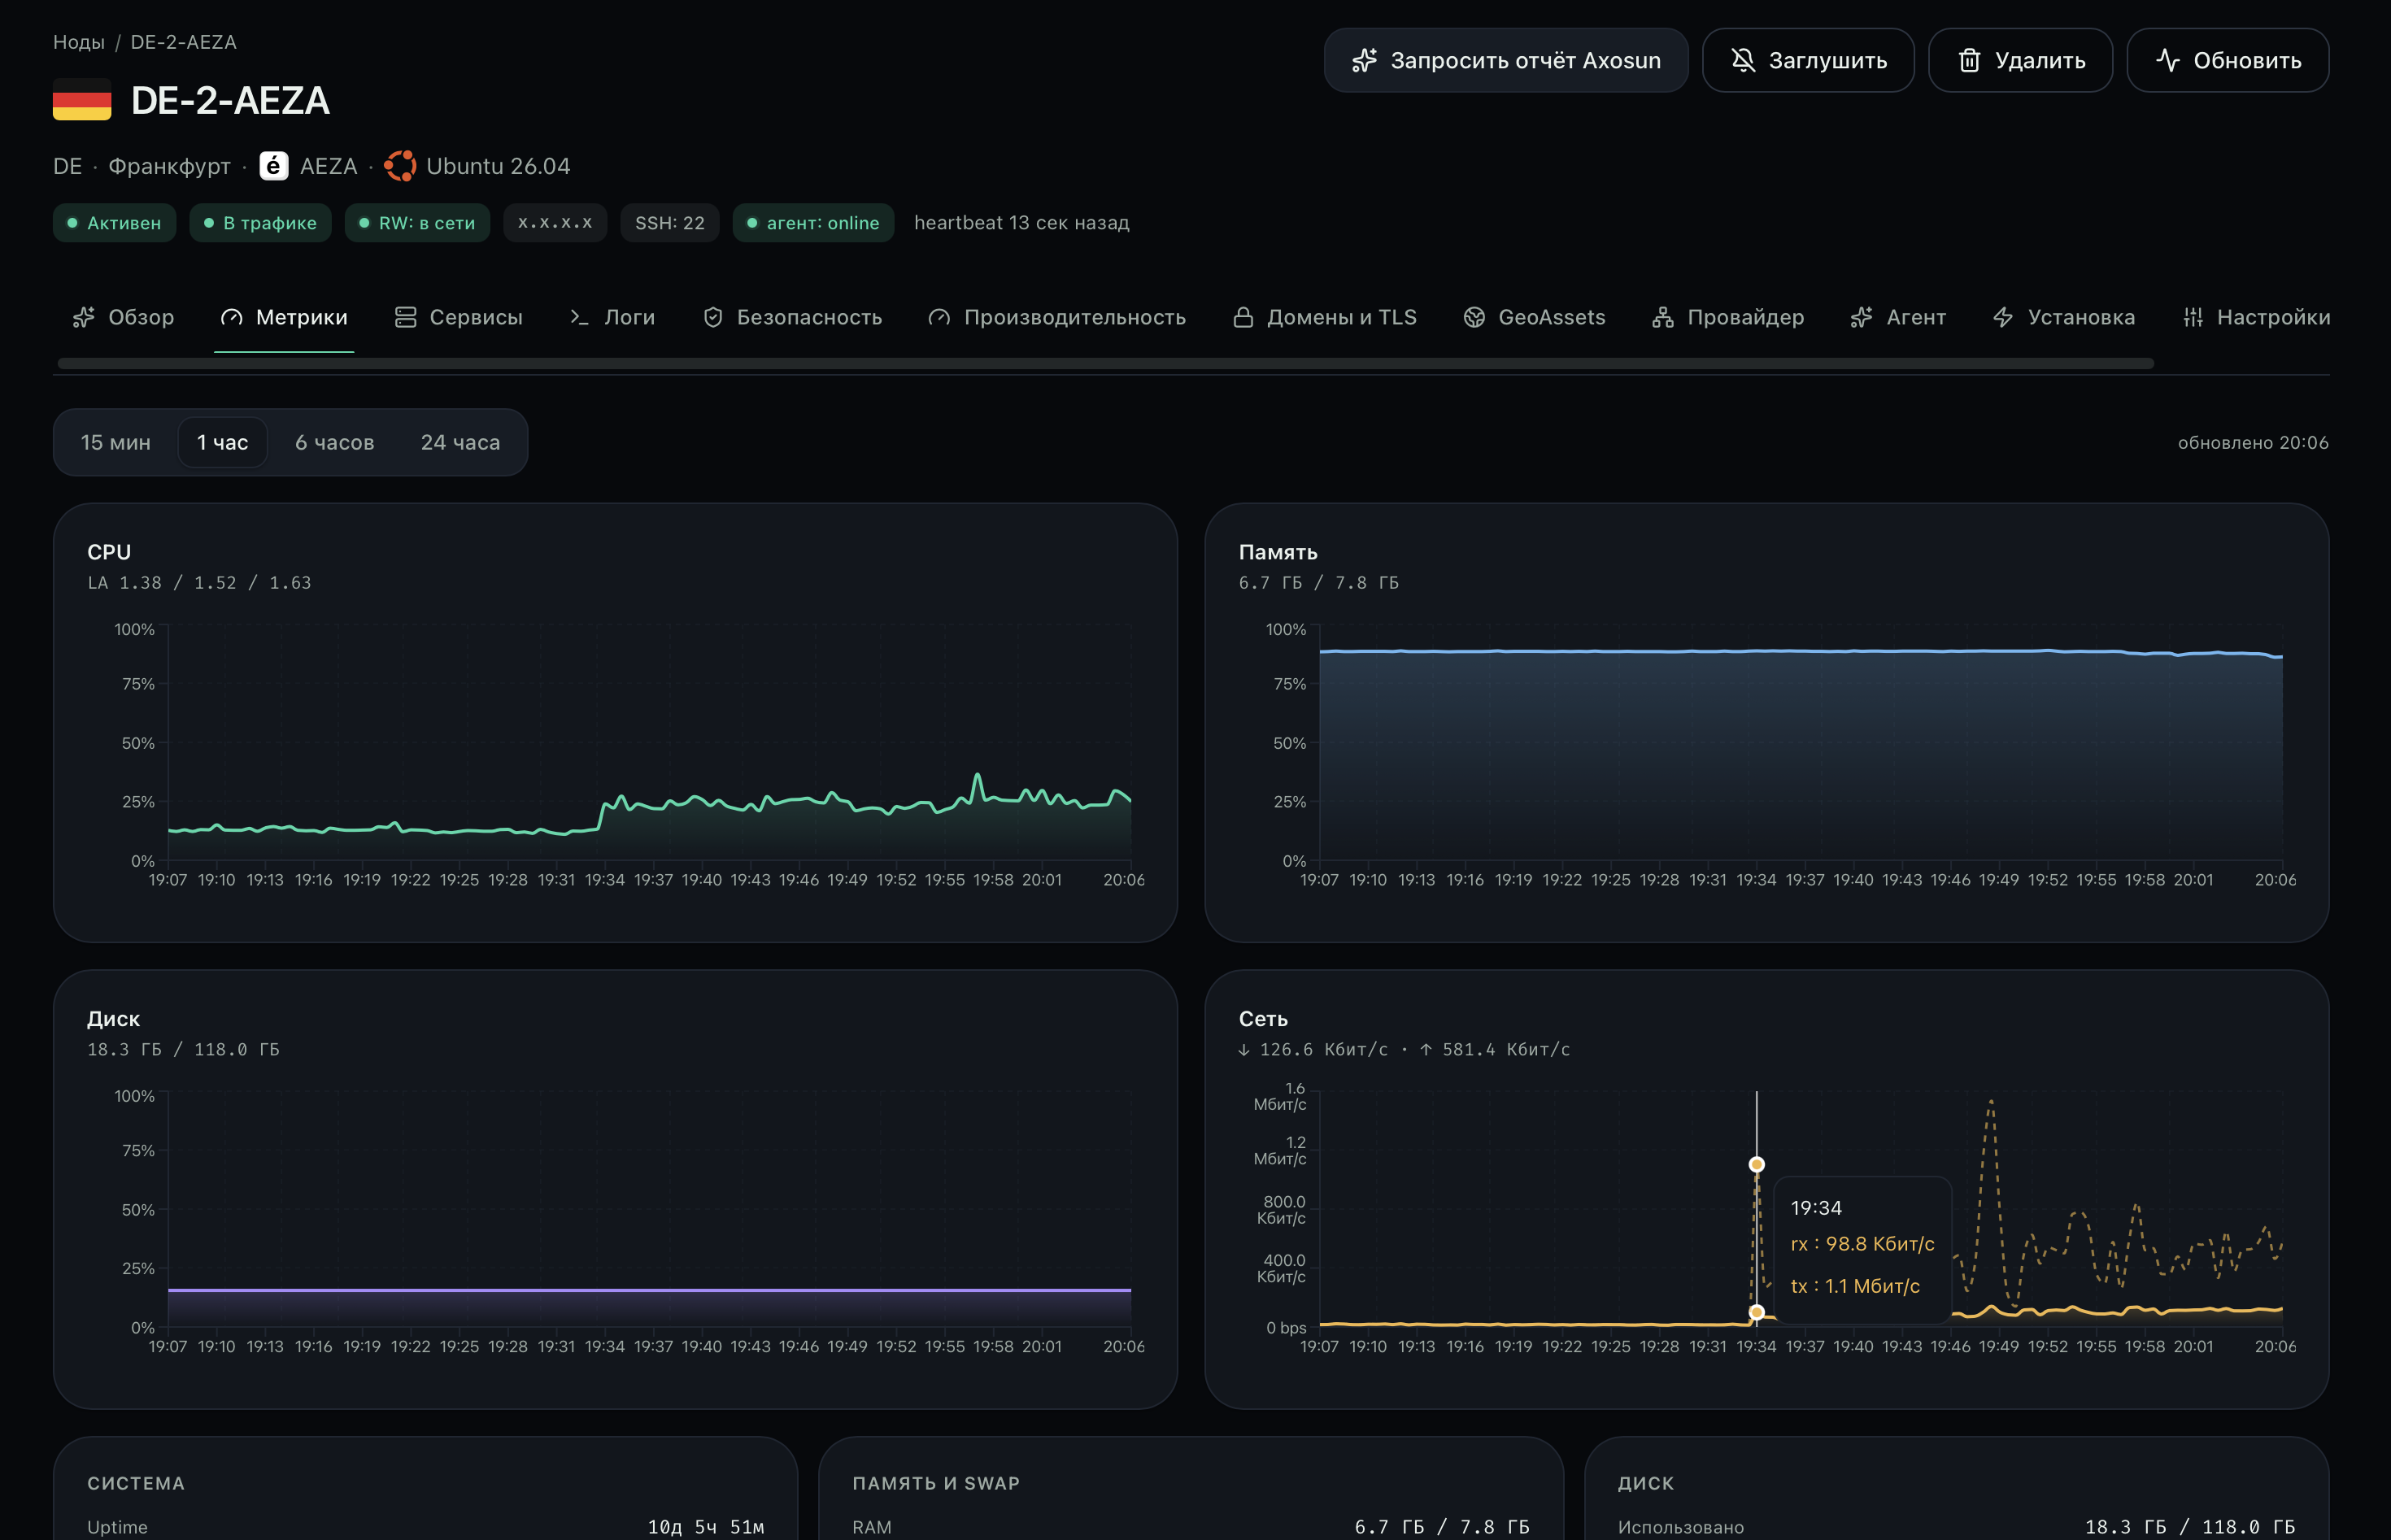Click the shield icon on Безопасность tab
2391x1540 pixels.
[713, 317]
